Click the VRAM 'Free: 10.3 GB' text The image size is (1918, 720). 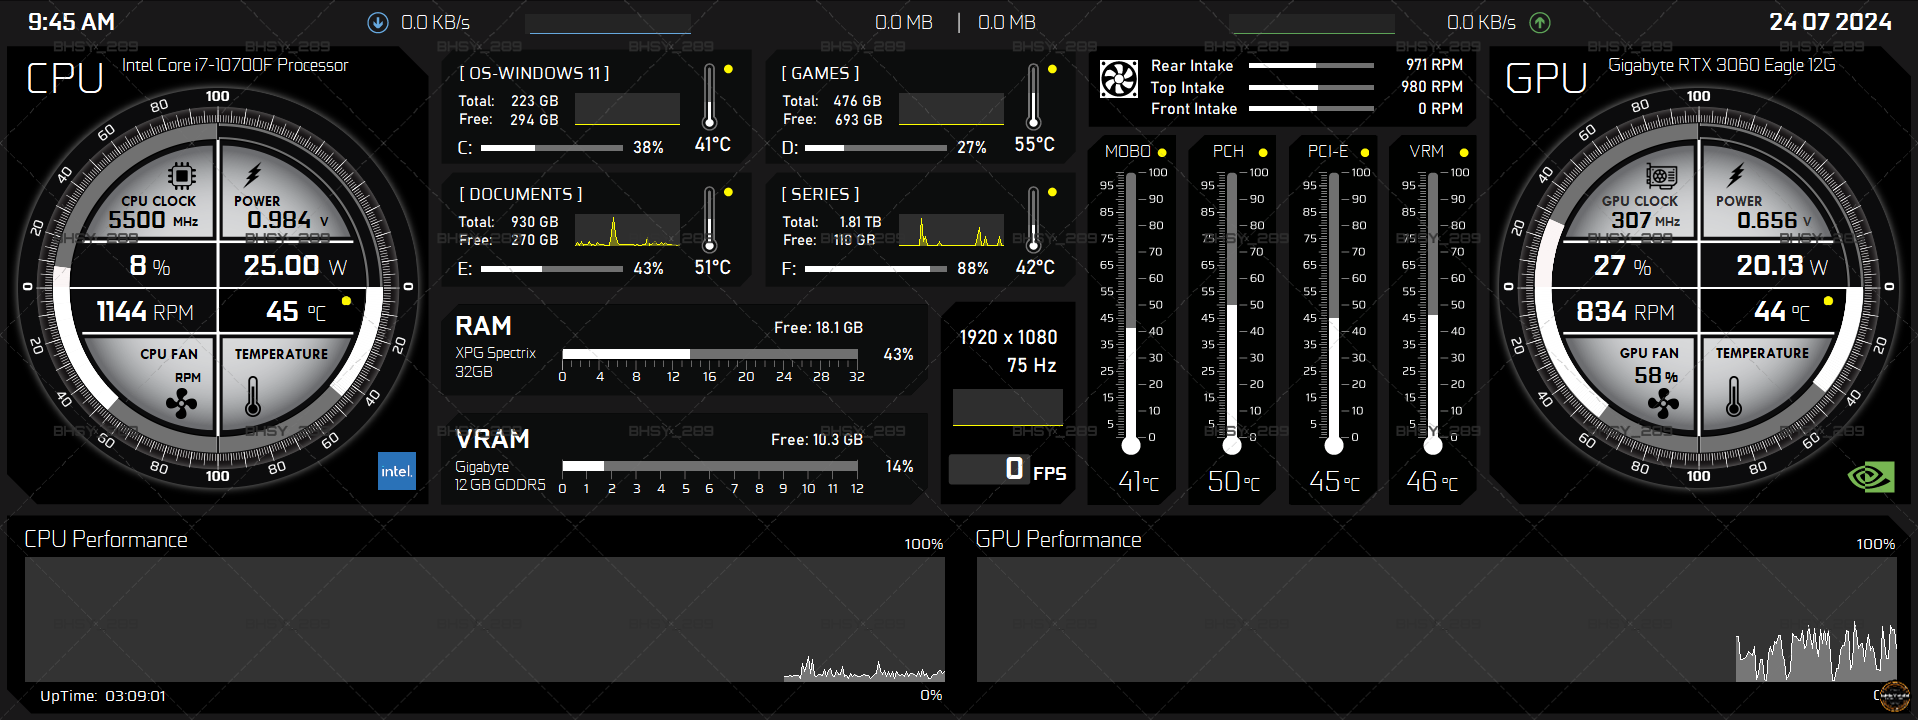(x=816, y=440)
